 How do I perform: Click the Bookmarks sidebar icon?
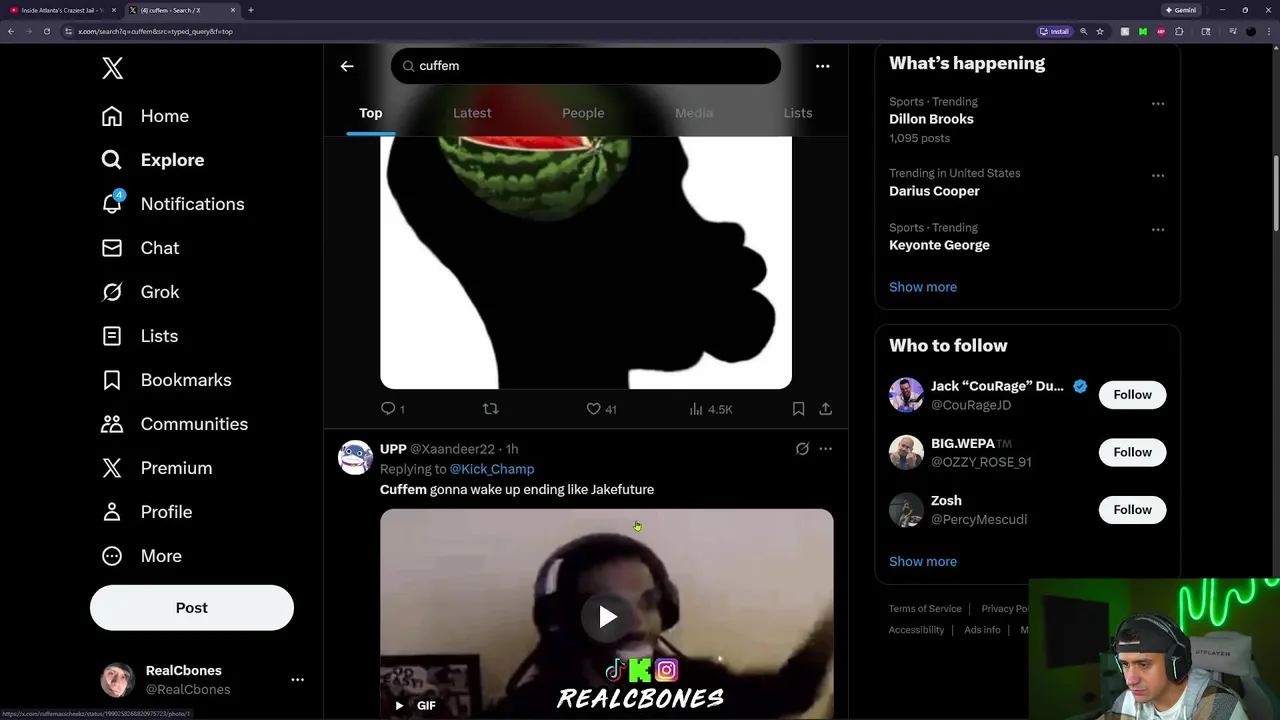coord(112,380)
